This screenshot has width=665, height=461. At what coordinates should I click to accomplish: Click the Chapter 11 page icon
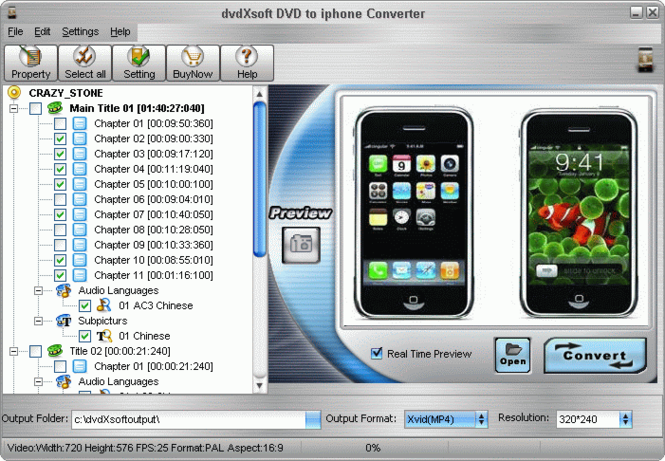point(79,275)
